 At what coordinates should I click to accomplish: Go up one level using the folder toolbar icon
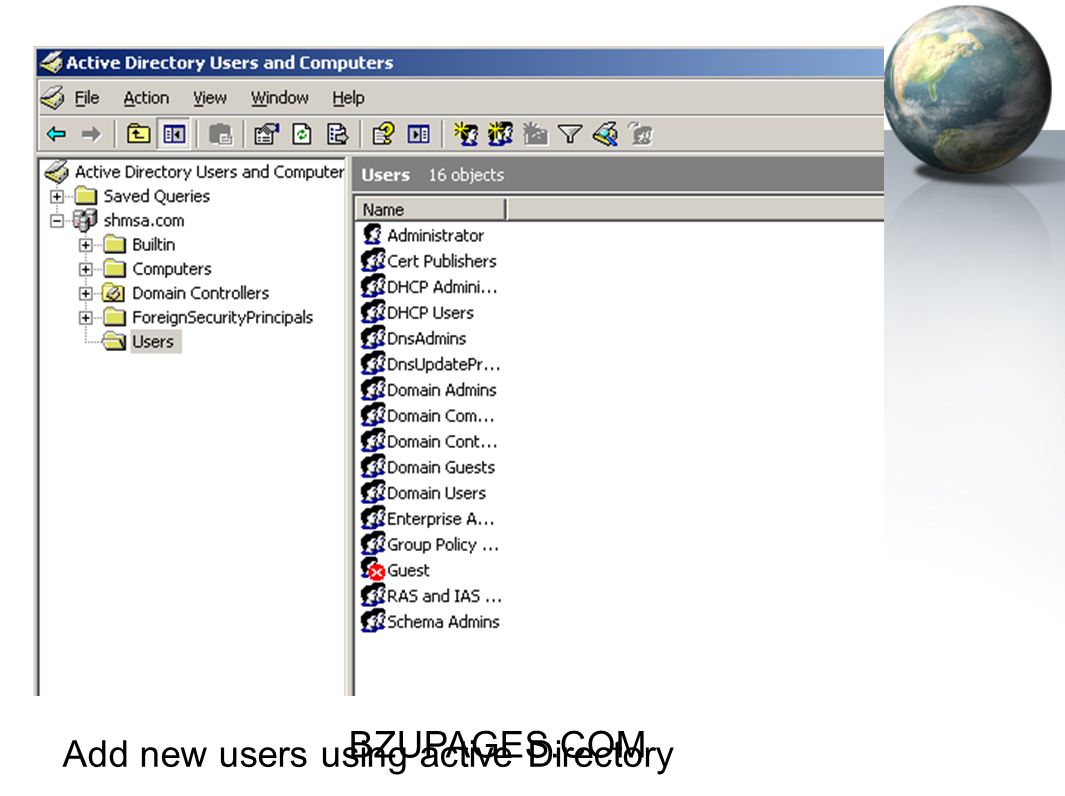coord(139,134)
